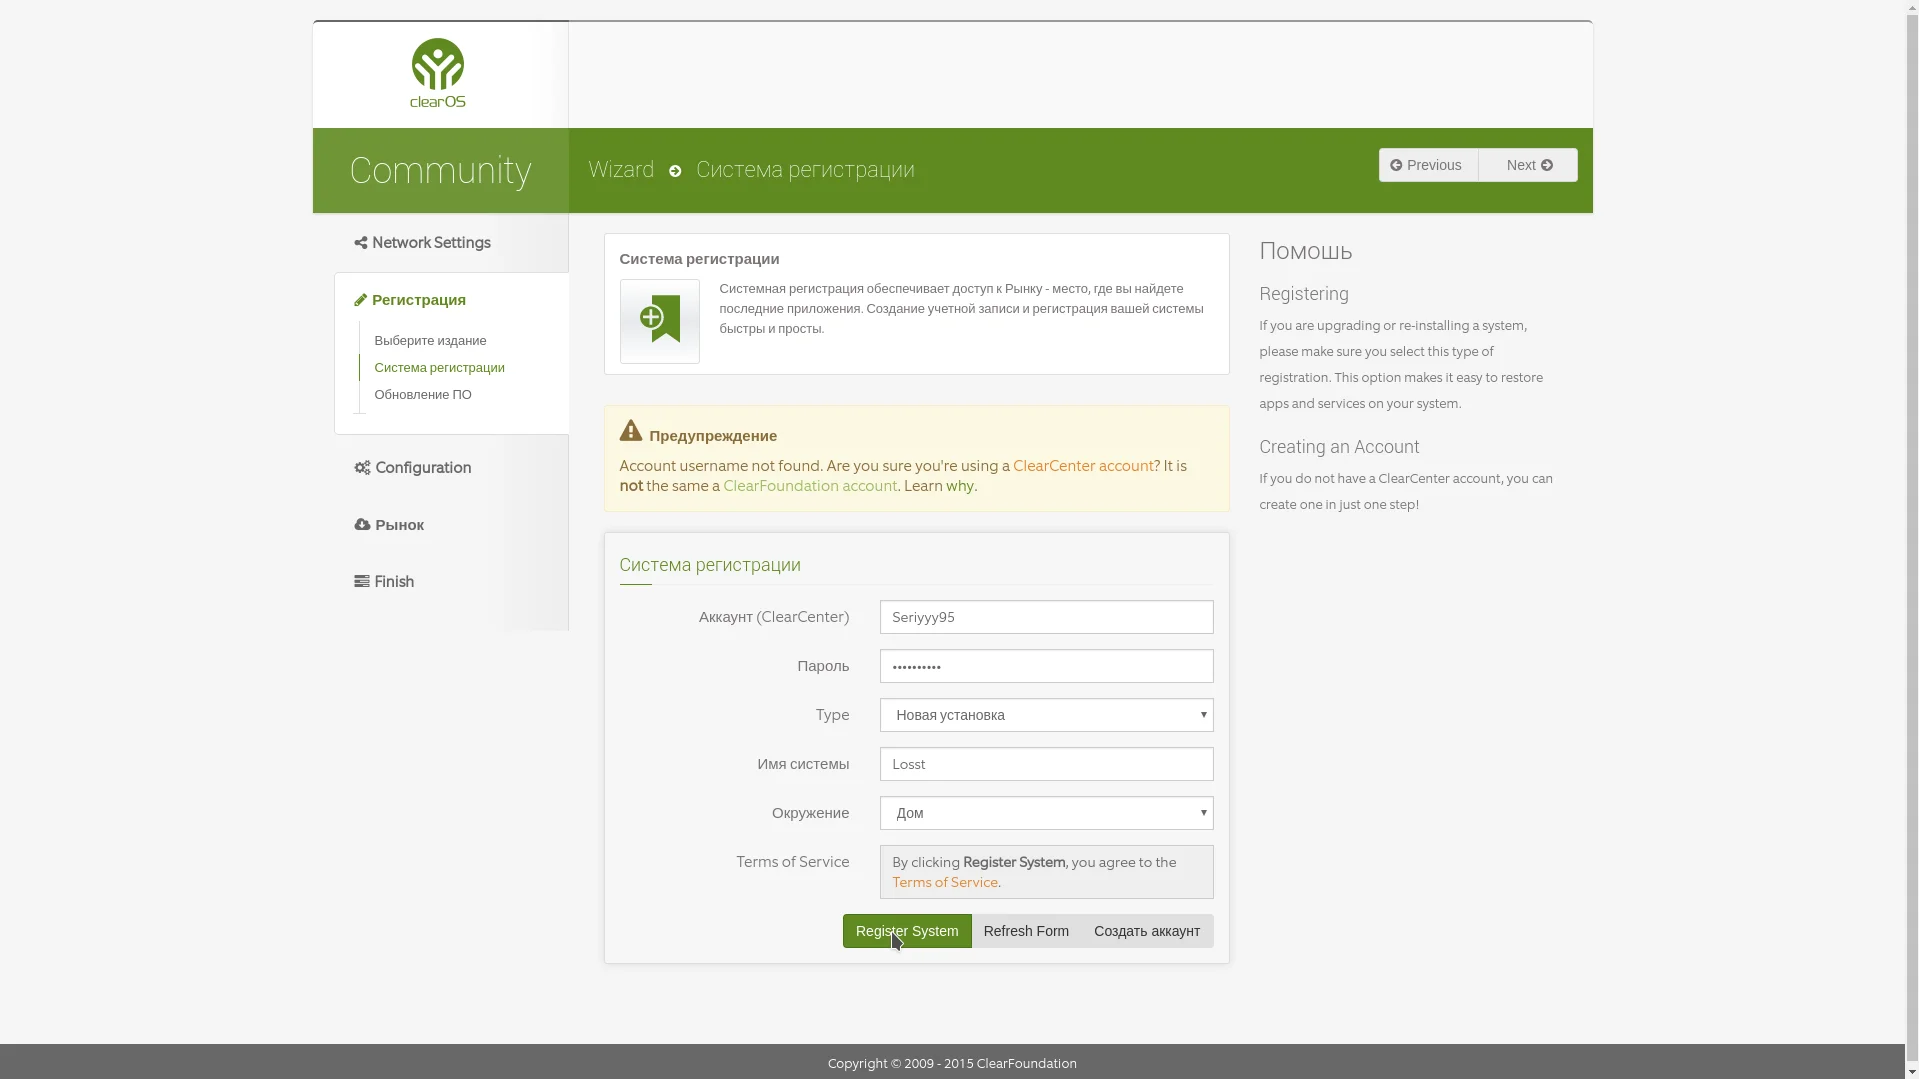Click Создать аккаунт button
1919x1079 pixels.
click(1147, 931)
